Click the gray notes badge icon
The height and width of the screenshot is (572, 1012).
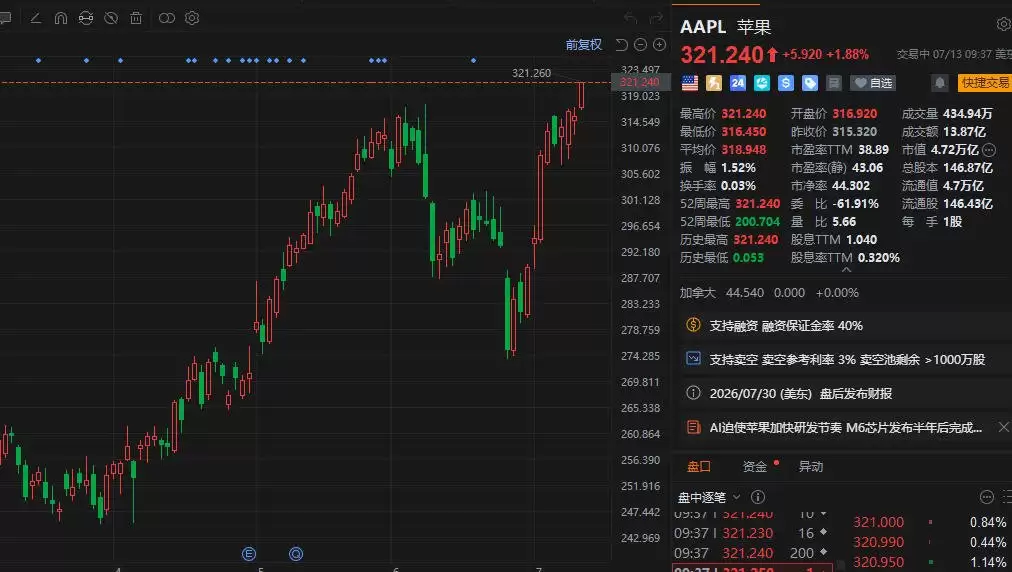point(834,83)
